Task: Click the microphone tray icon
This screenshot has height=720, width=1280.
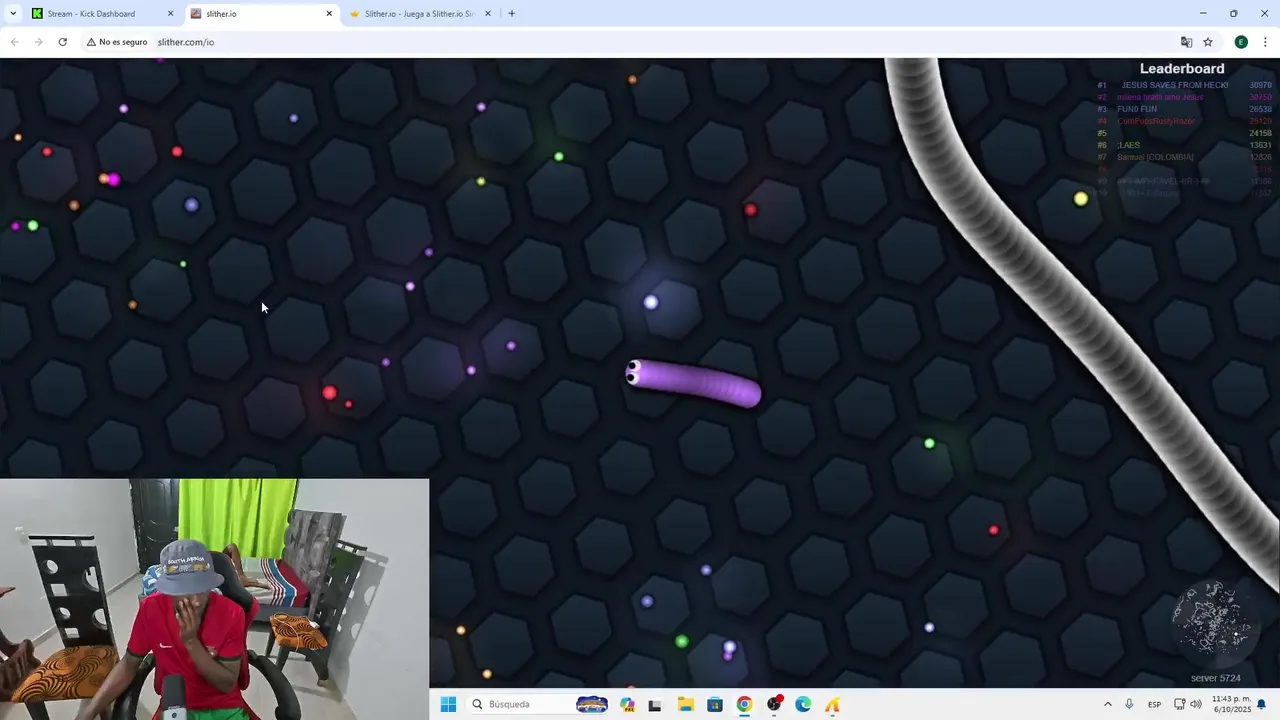Action: pos(1129,704)
